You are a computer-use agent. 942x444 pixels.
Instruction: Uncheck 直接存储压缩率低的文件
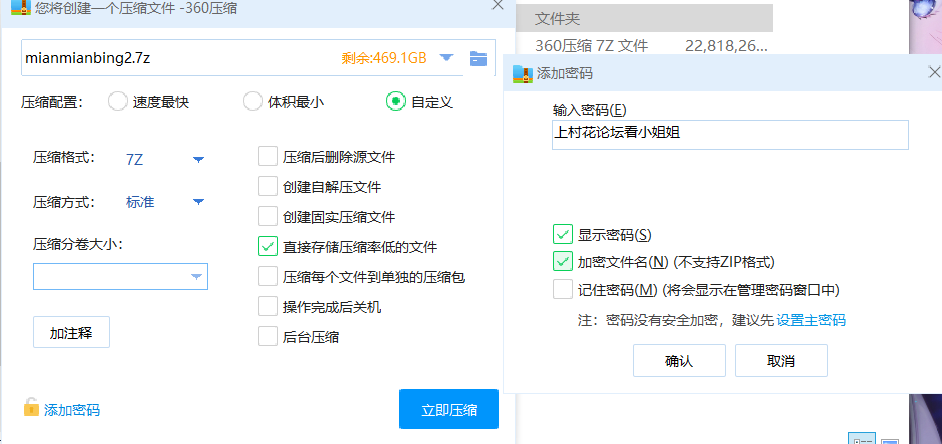click(x=267, y=246)
